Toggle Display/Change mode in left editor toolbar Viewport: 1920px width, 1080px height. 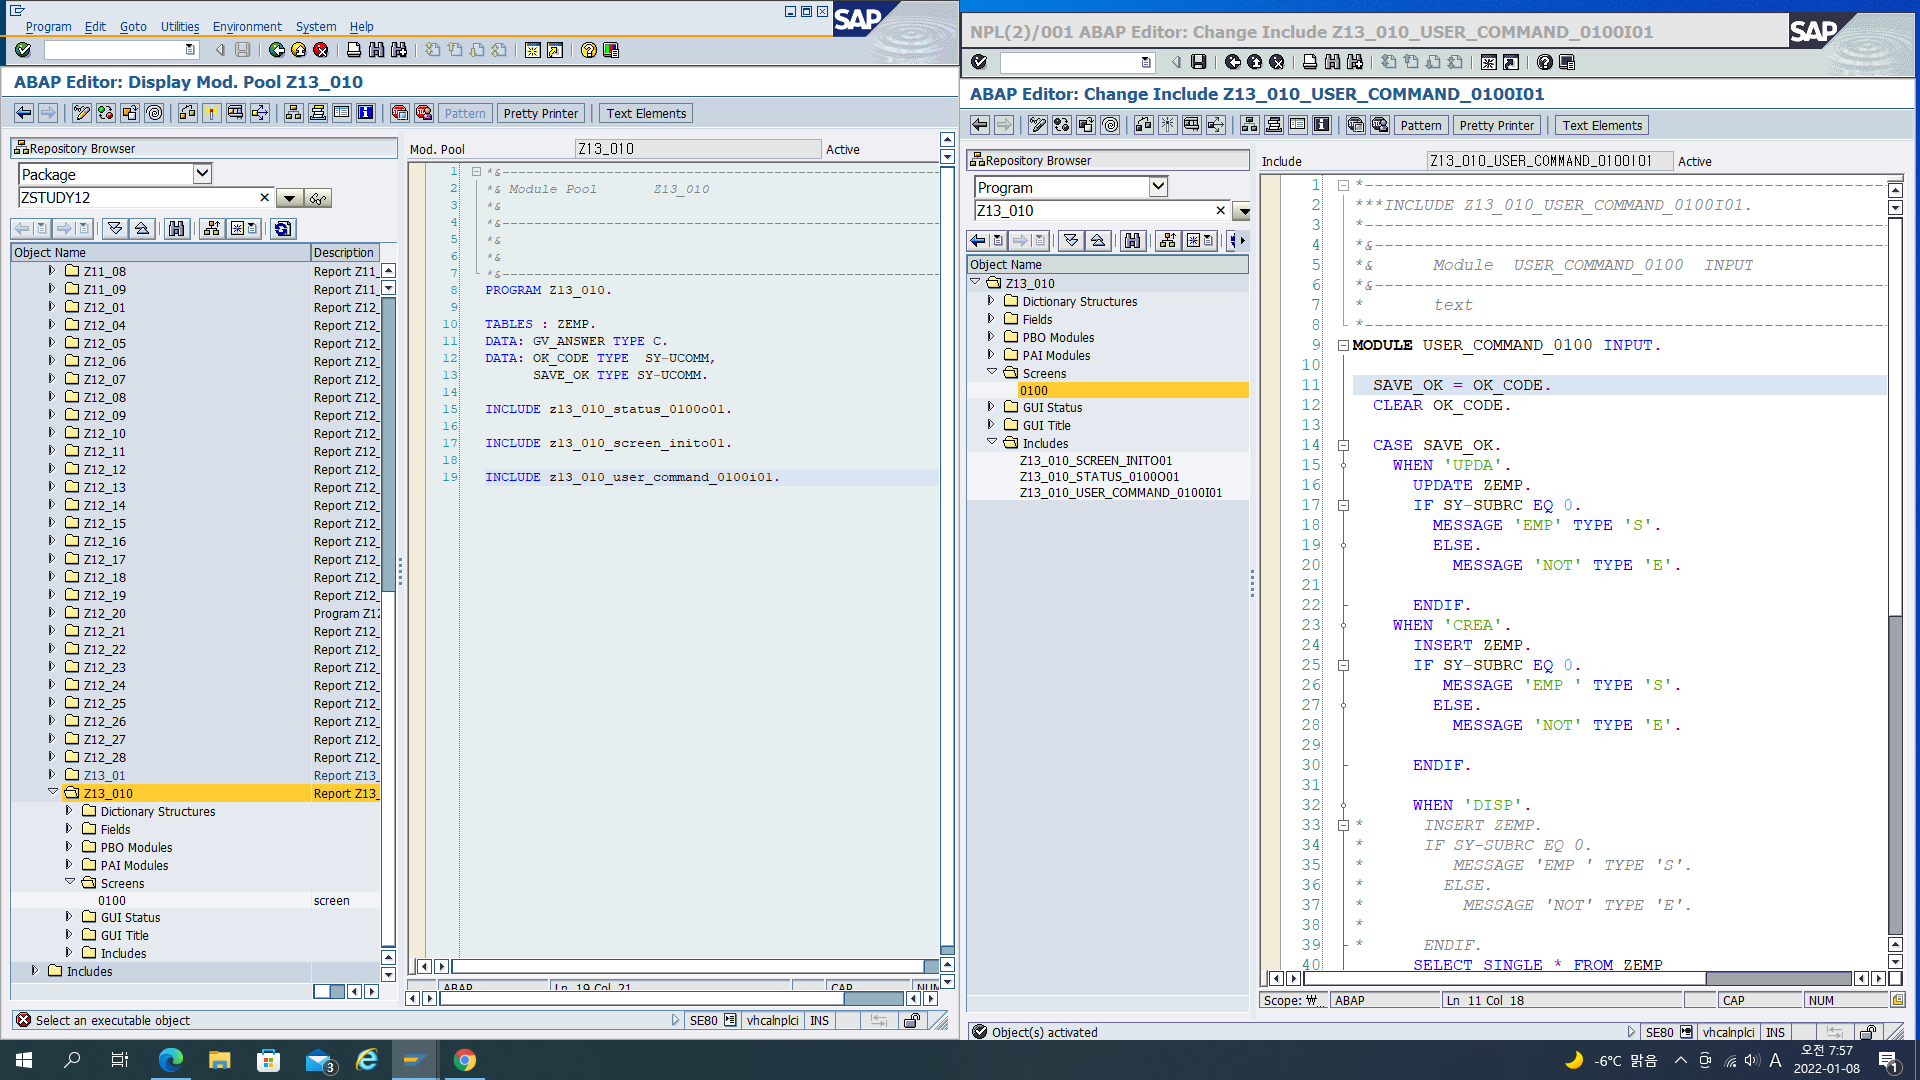point(81,113)
